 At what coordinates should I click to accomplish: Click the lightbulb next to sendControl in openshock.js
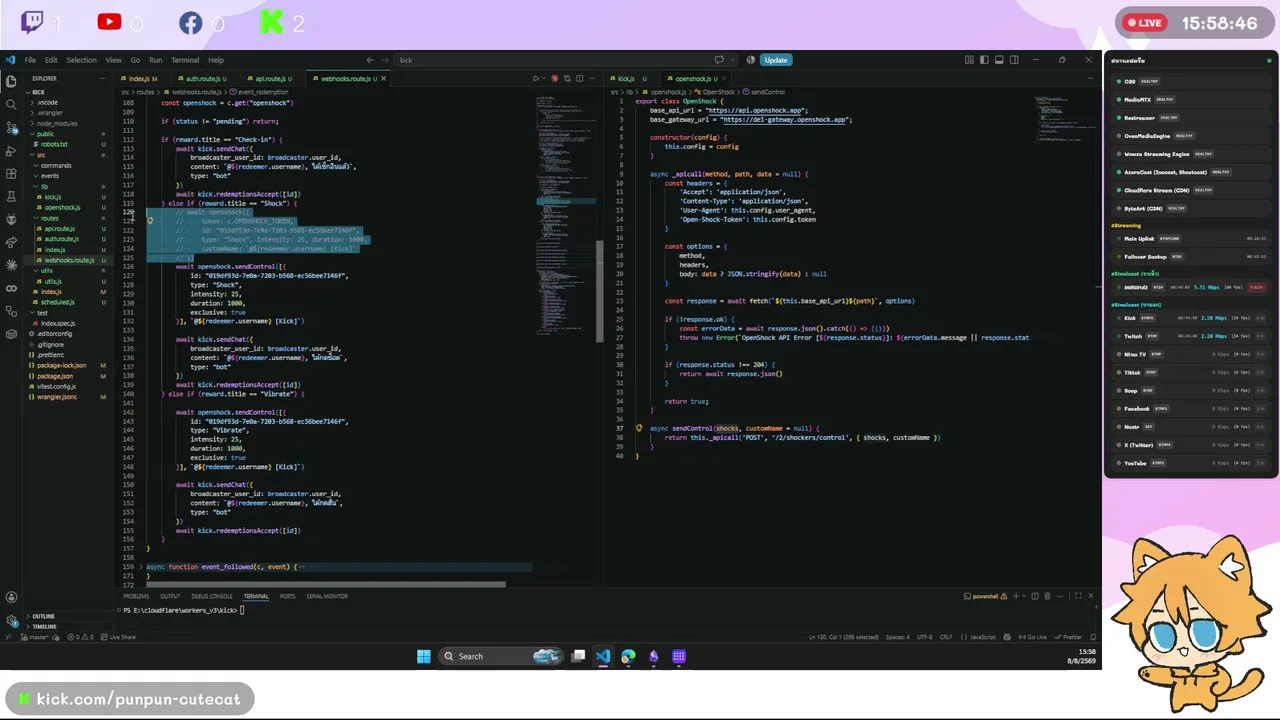pos(639,428)
